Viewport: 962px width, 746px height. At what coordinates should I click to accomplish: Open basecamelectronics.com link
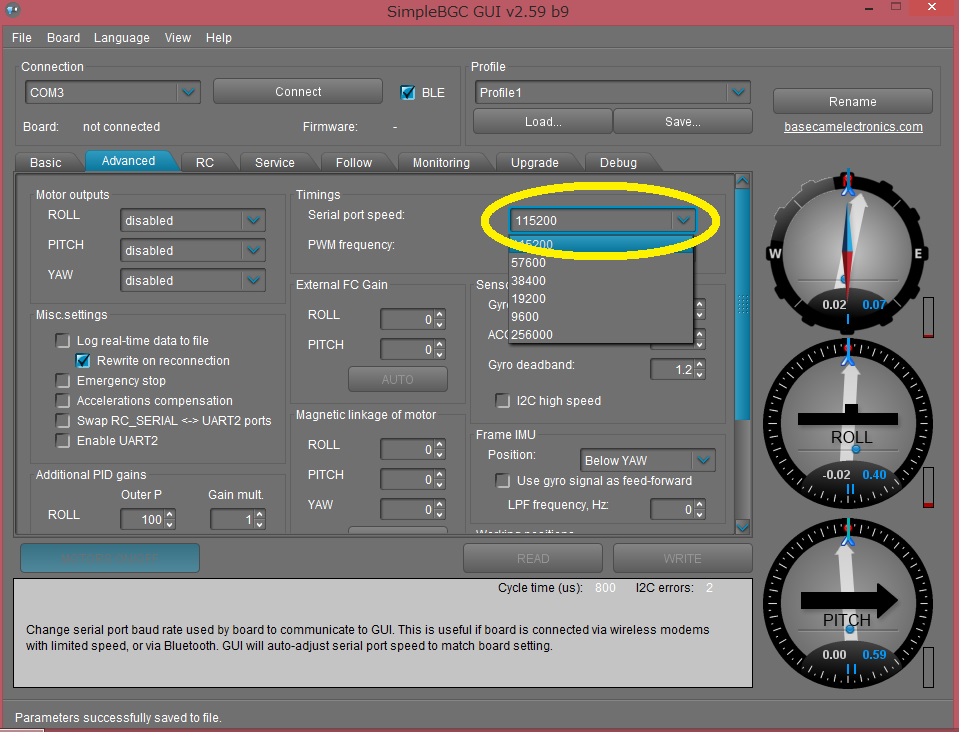[x=853, y=127]
